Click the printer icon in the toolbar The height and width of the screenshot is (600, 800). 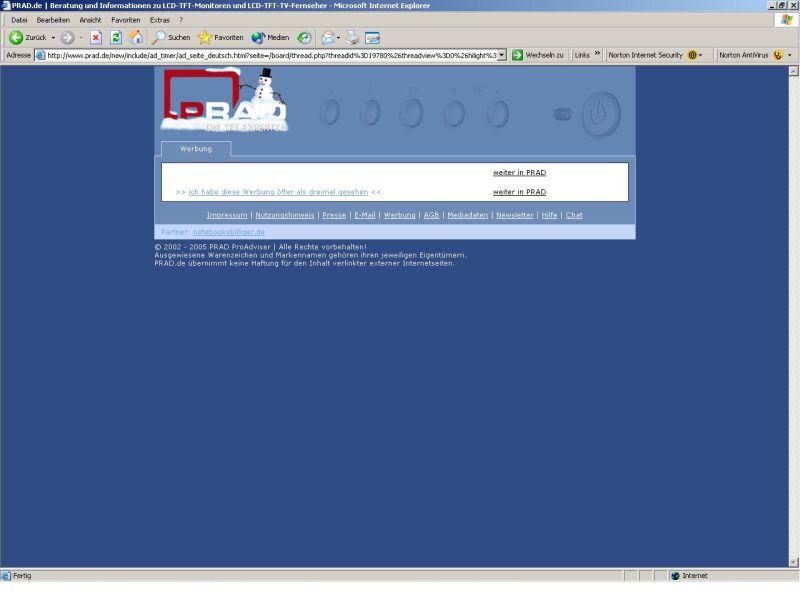(352, 37)
